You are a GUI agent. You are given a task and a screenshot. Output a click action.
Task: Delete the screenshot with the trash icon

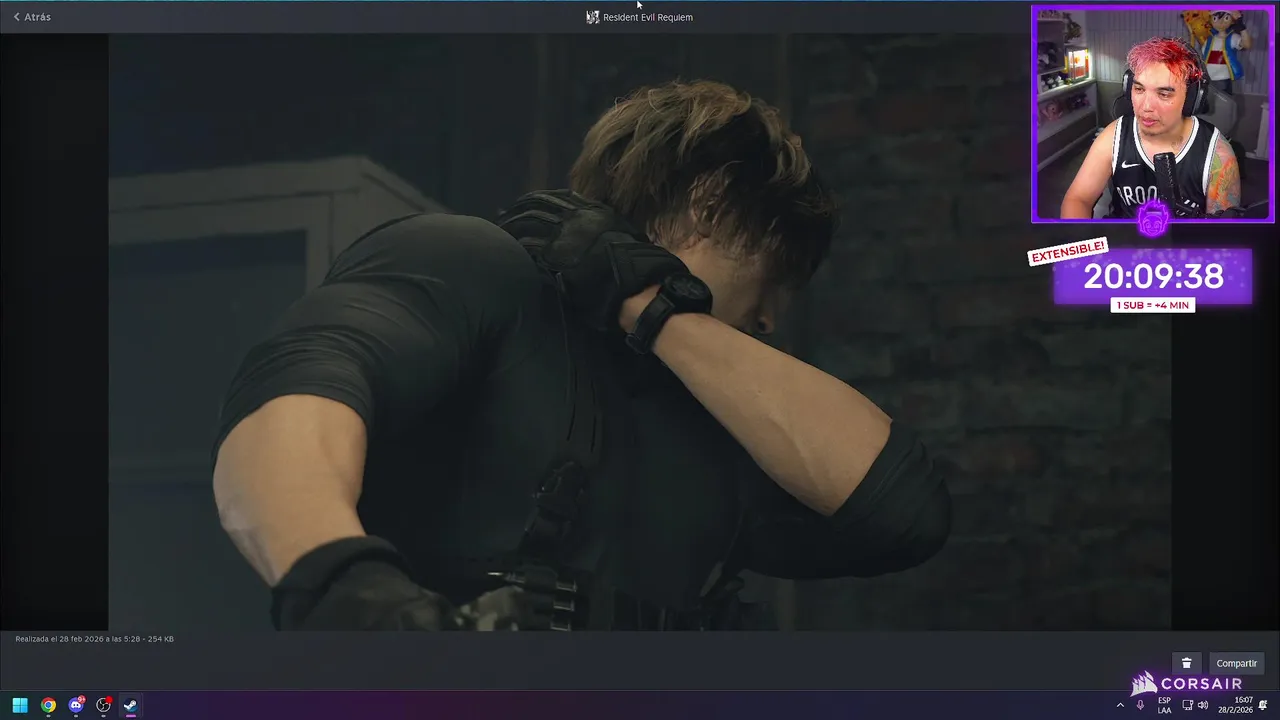(x=1186, y=663)
